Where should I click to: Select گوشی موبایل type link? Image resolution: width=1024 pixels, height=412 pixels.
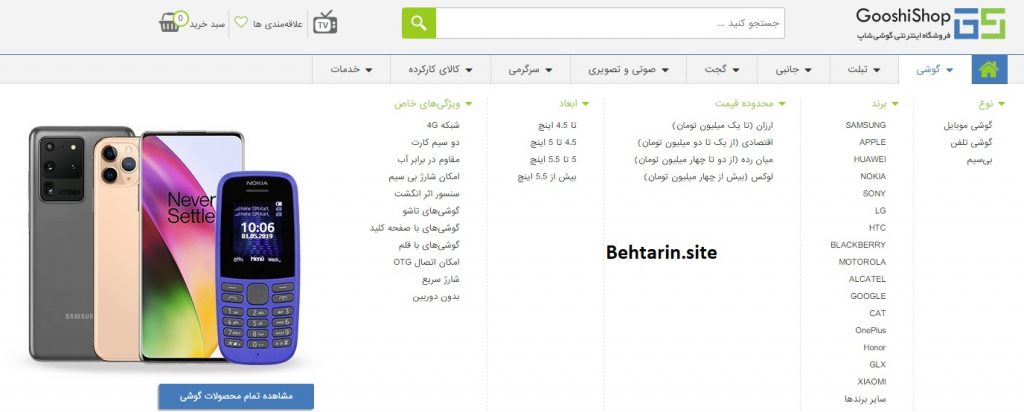(x=968, y=125)
